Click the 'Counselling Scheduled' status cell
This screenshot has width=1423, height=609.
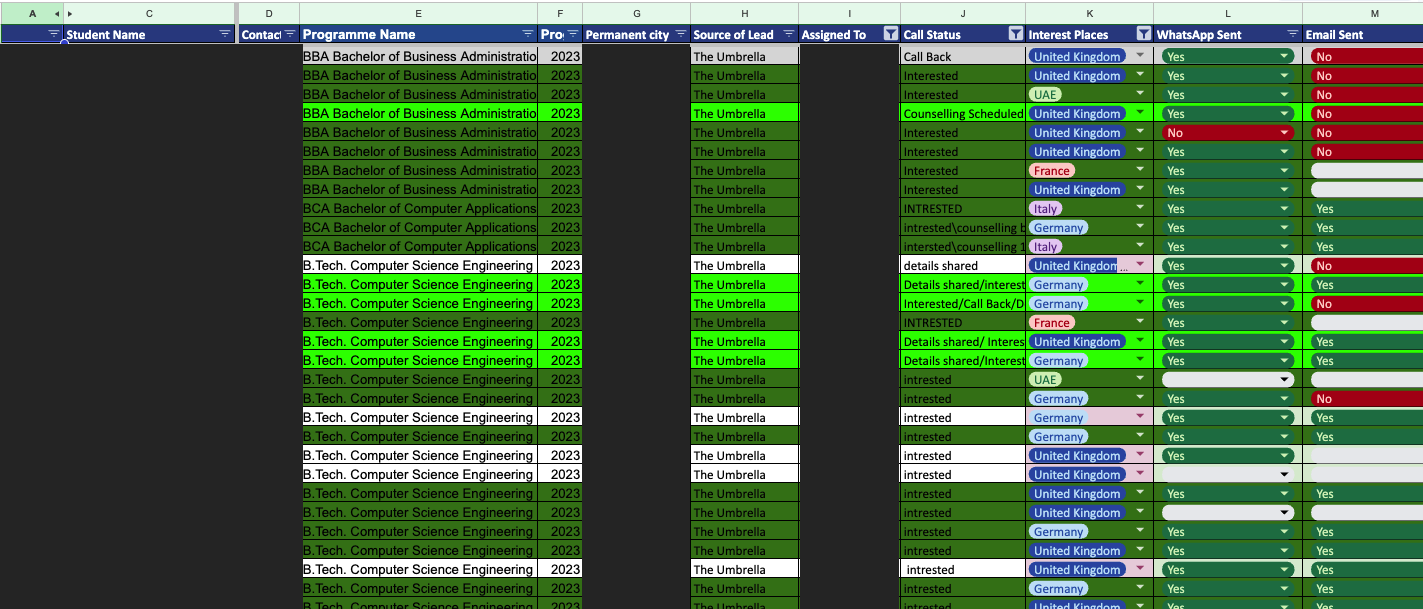[963, 113]
